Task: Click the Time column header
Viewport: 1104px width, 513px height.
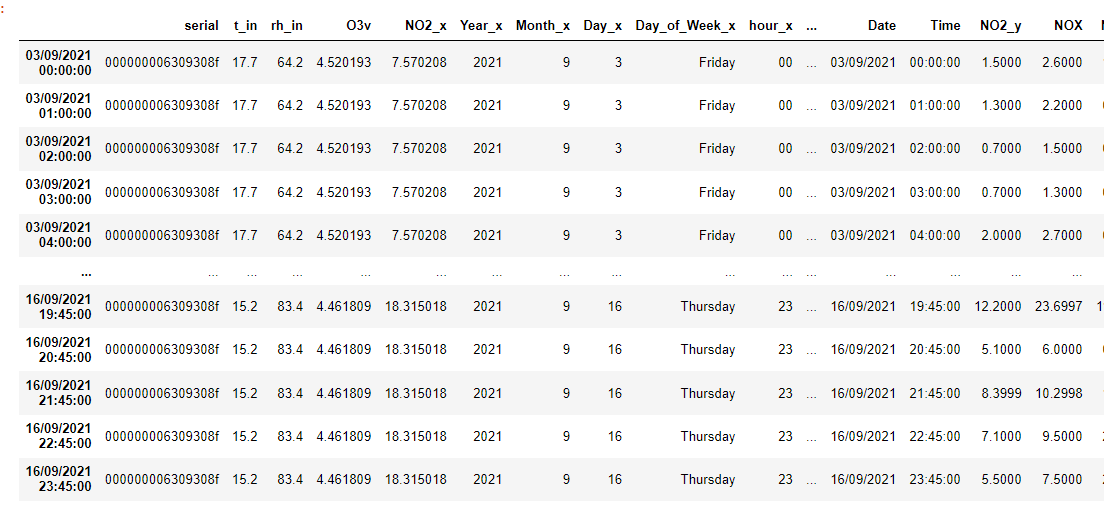Action: [x=945, y=26]
